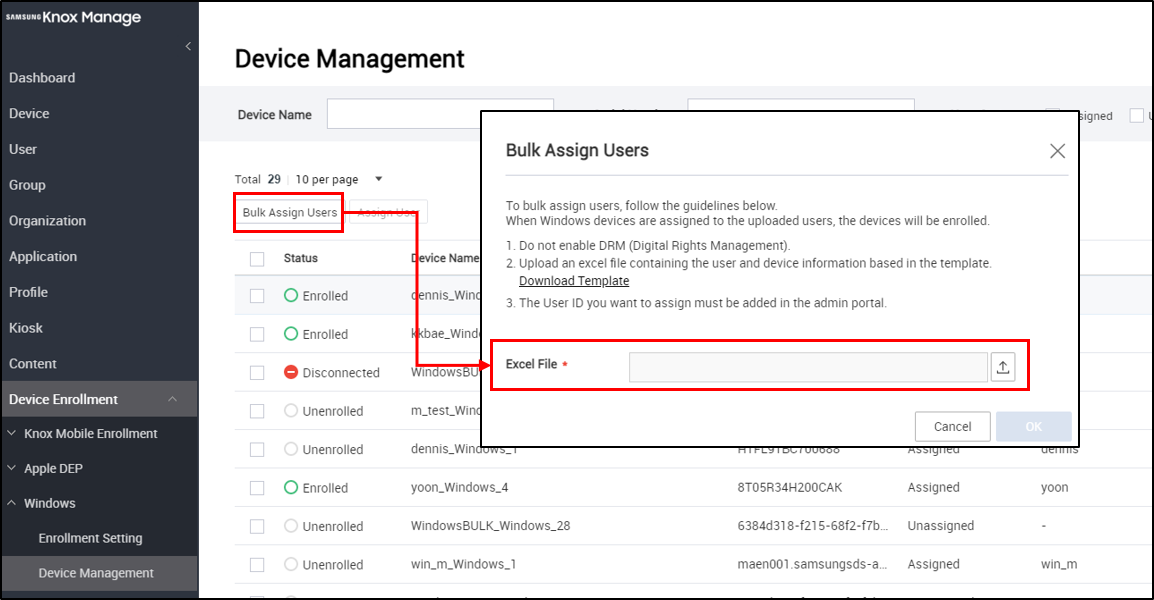Open Content in the sidebar

[32, 364]
